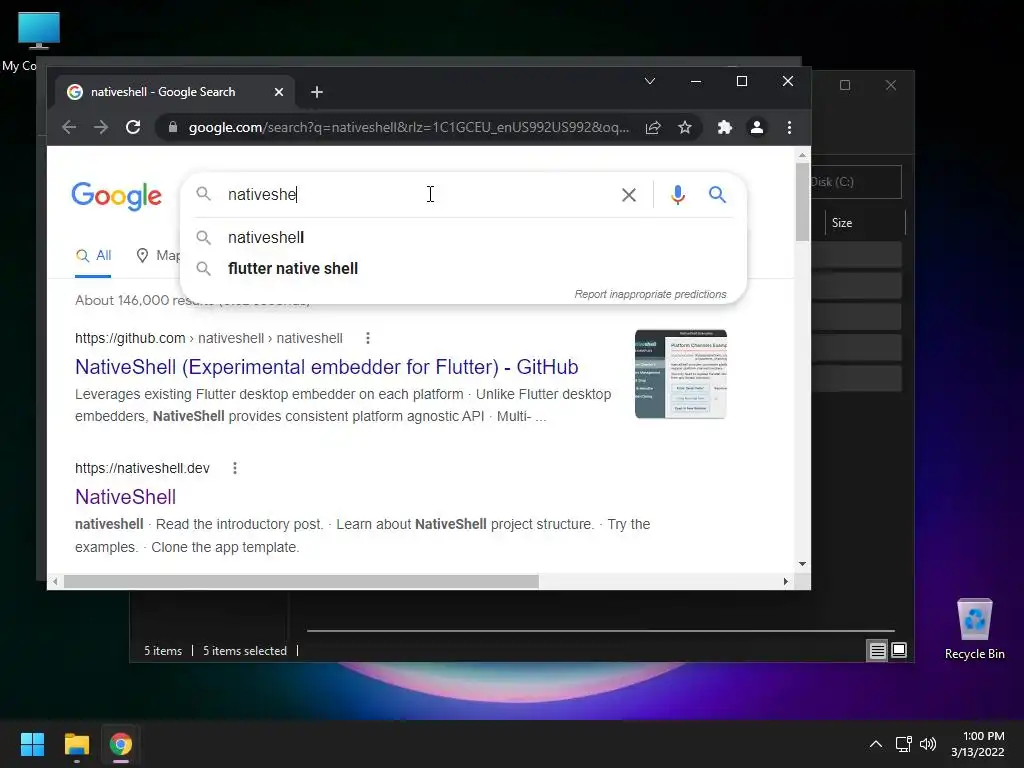Go forward in Chrome history
This screenshot has width=1024, height=768.
click(x=101, y=127)
